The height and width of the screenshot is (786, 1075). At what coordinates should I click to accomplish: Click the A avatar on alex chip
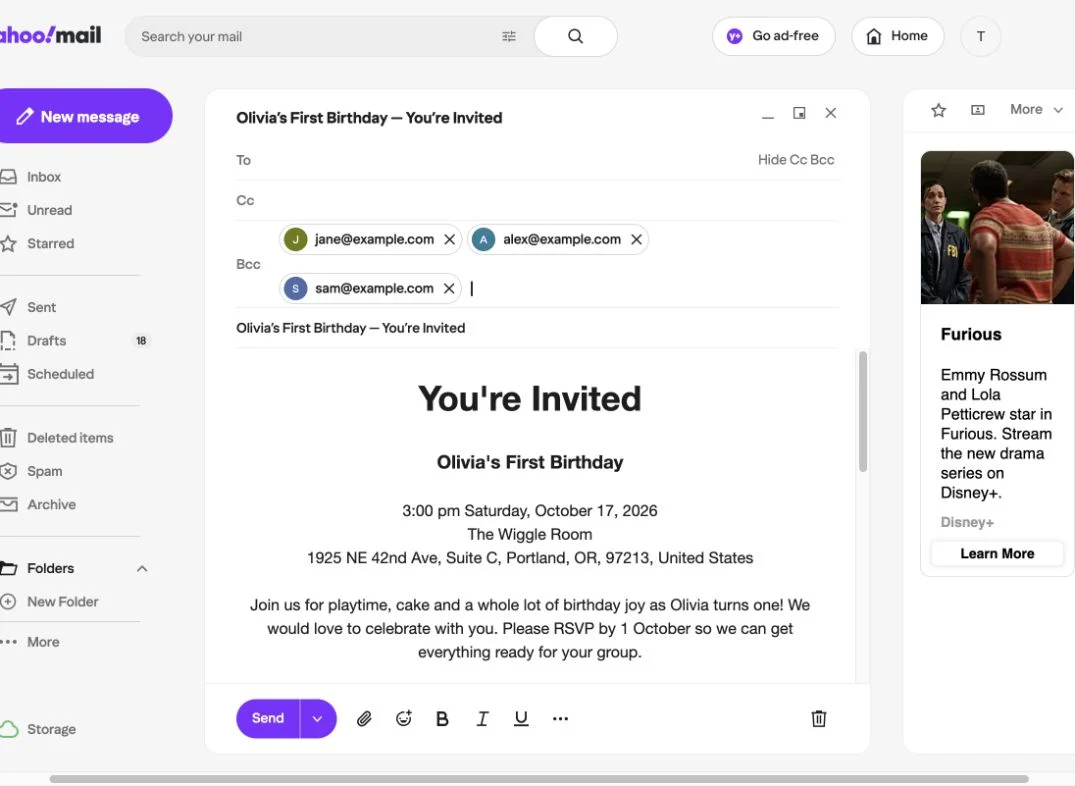(x=483, y=239)
